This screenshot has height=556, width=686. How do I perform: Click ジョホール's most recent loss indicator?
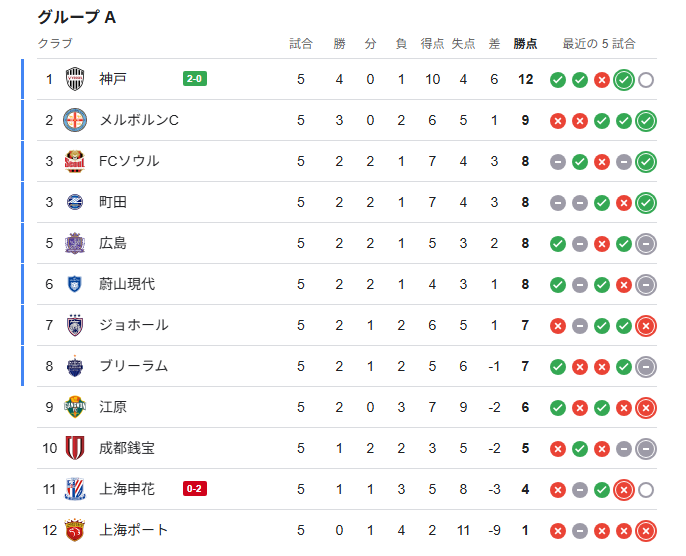pos(646,325)
